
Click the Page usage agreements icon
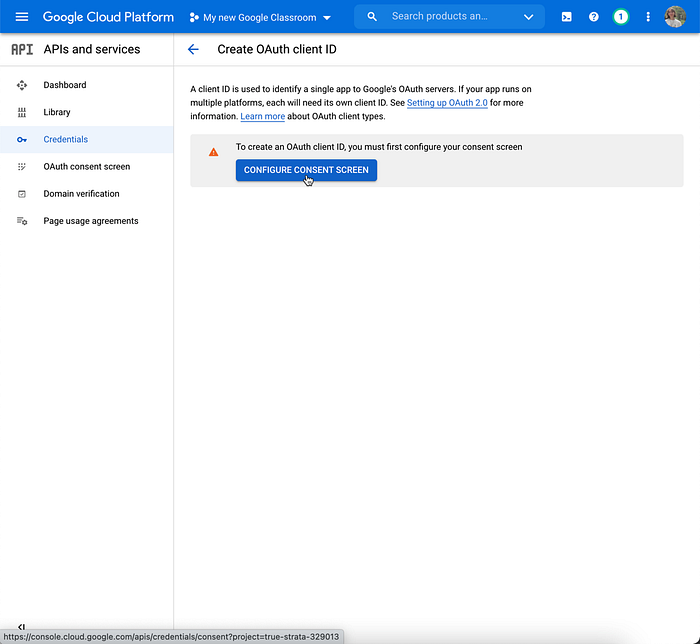pyautogui.click(x=22, y=221)
